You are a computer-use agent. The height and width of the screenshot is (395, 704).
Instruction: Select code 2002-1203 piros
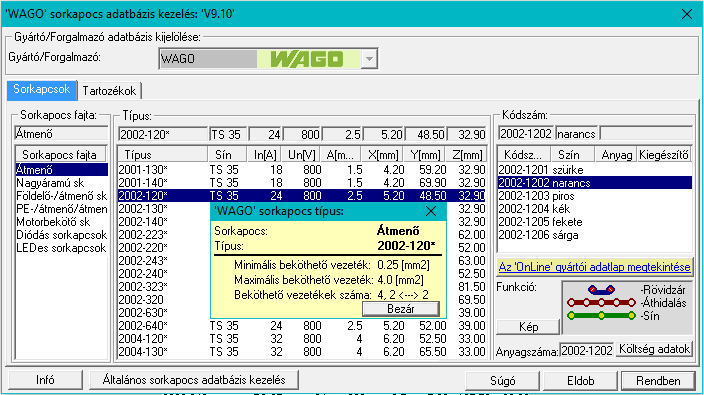point(595,196)
